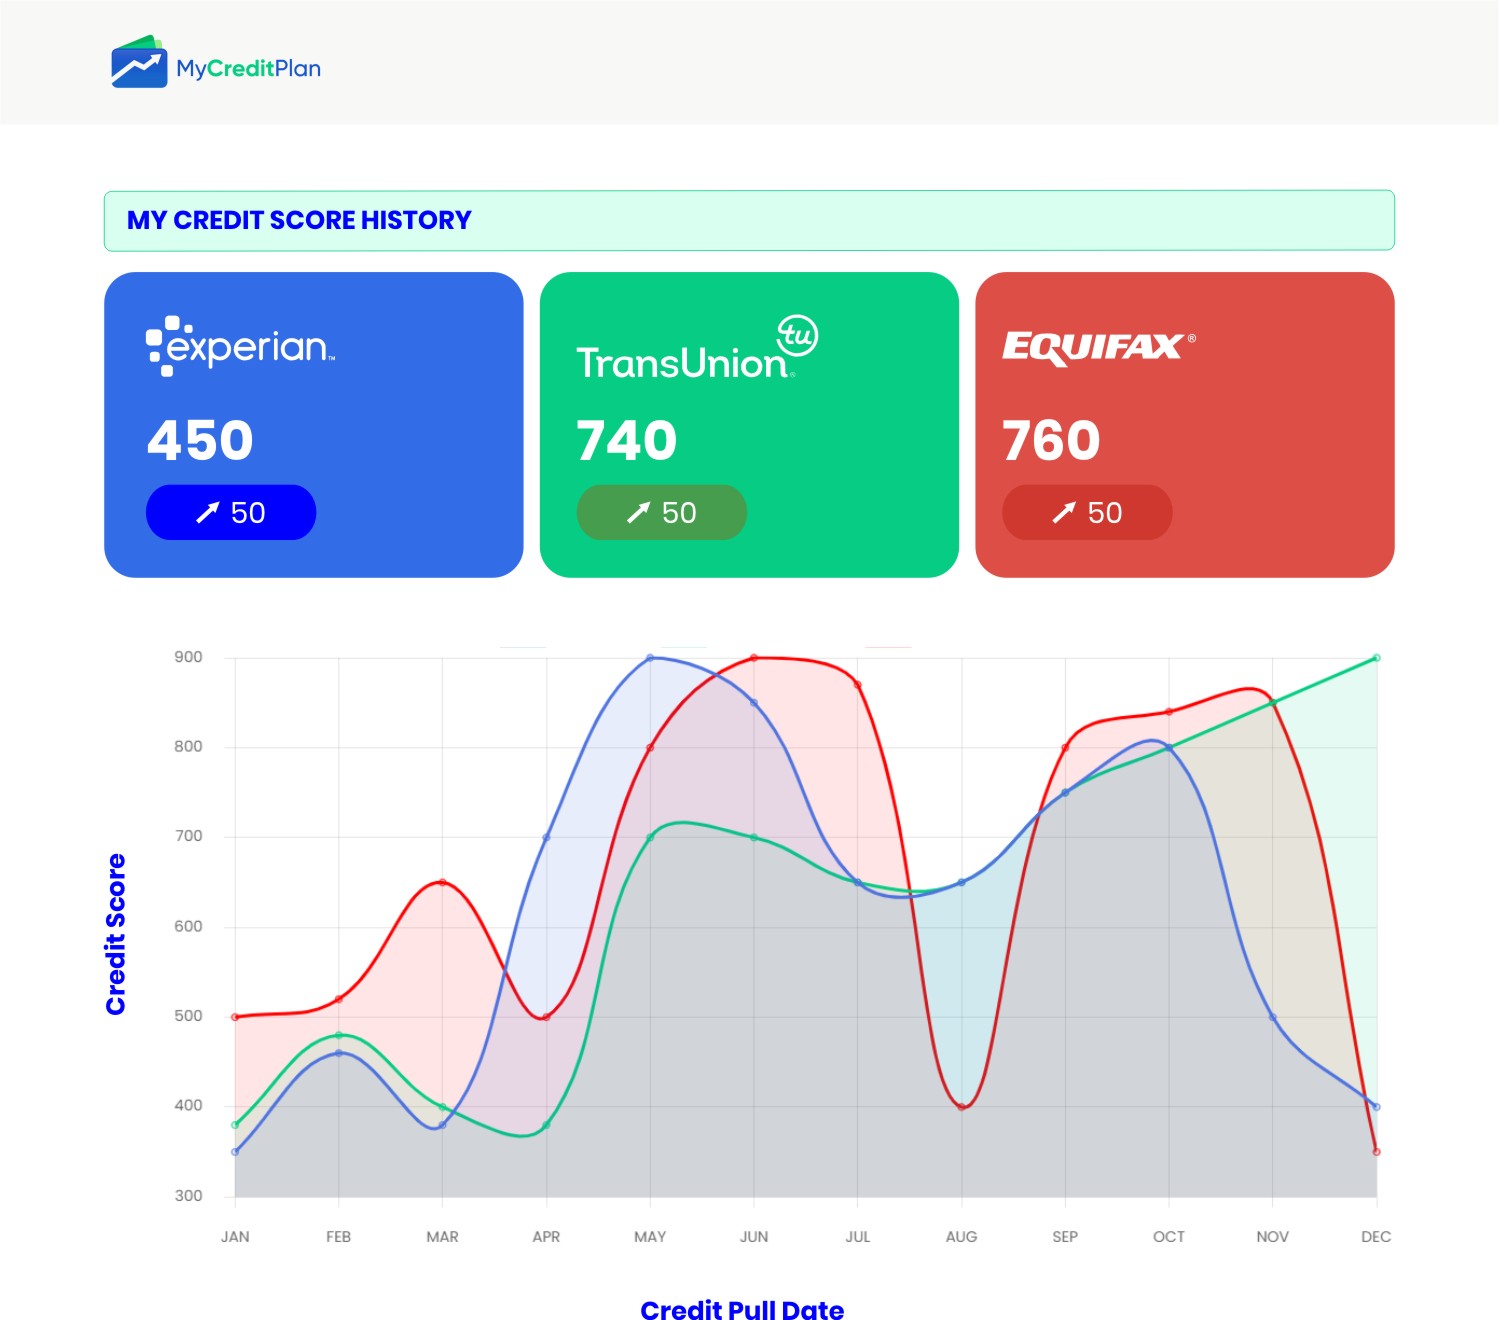Open the MyCreditPlan brand name link
This screenshot has width=1499, height=1320.
(x=249, y=68)
